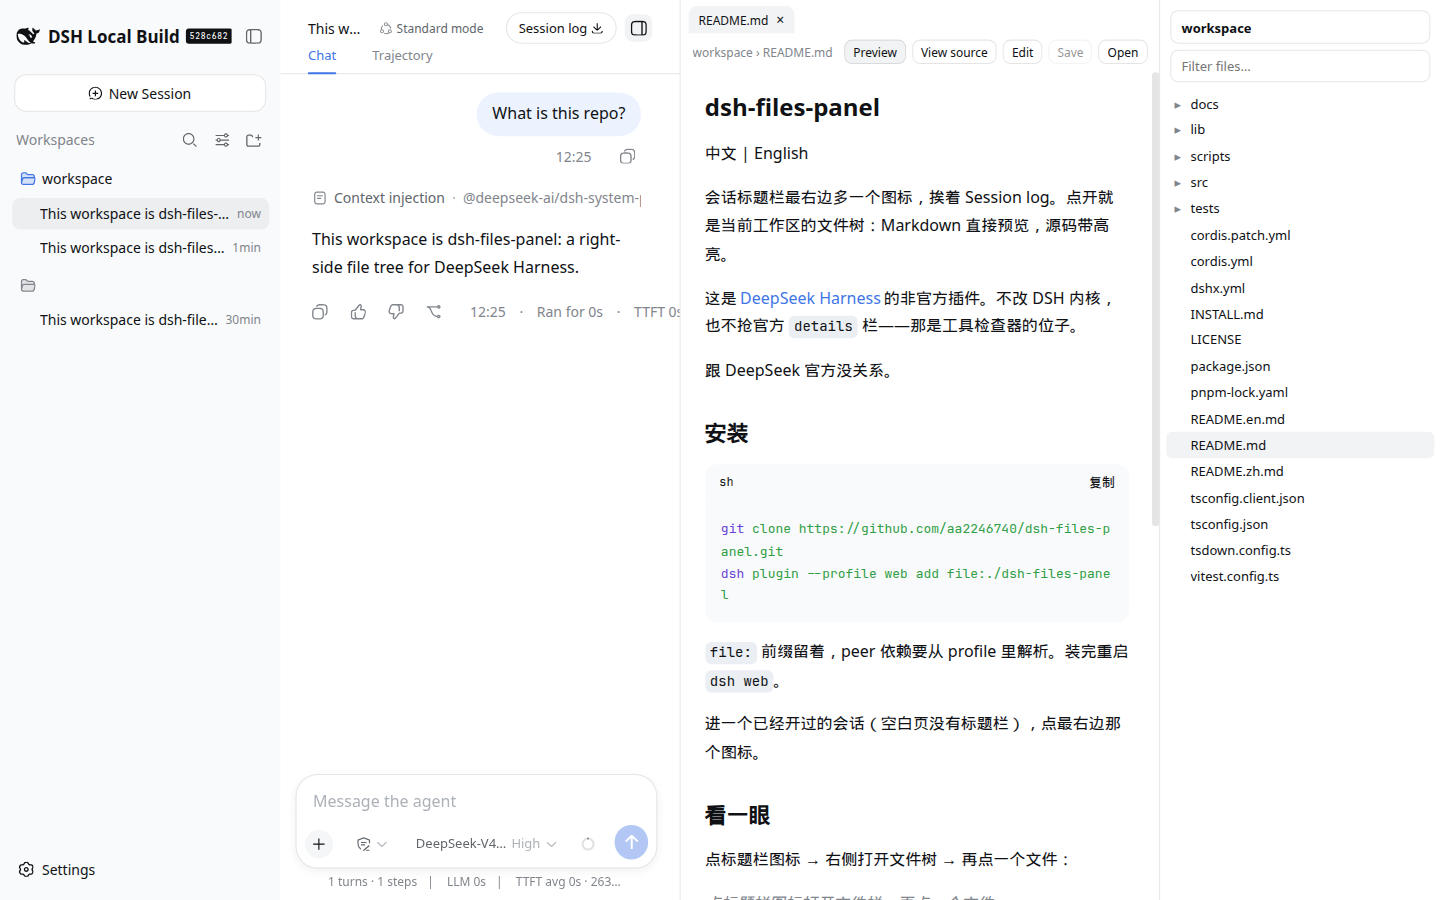Click the Message the agent input
This screenshot has height=900, width=1440.
[476, 801]
